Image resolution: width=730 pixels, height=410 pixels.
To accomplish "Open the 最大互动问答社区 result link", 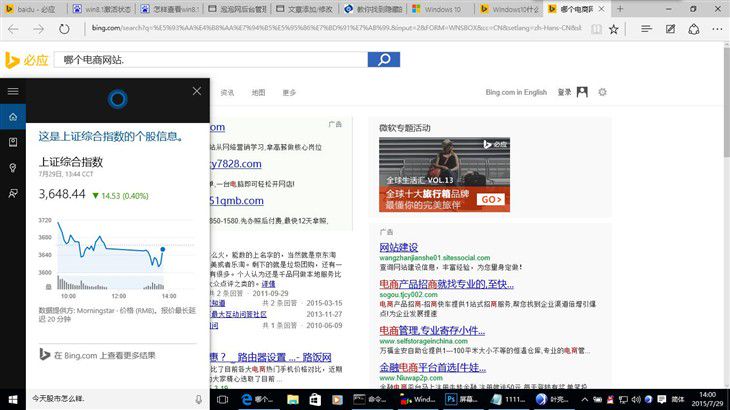I will coord(238,314).
